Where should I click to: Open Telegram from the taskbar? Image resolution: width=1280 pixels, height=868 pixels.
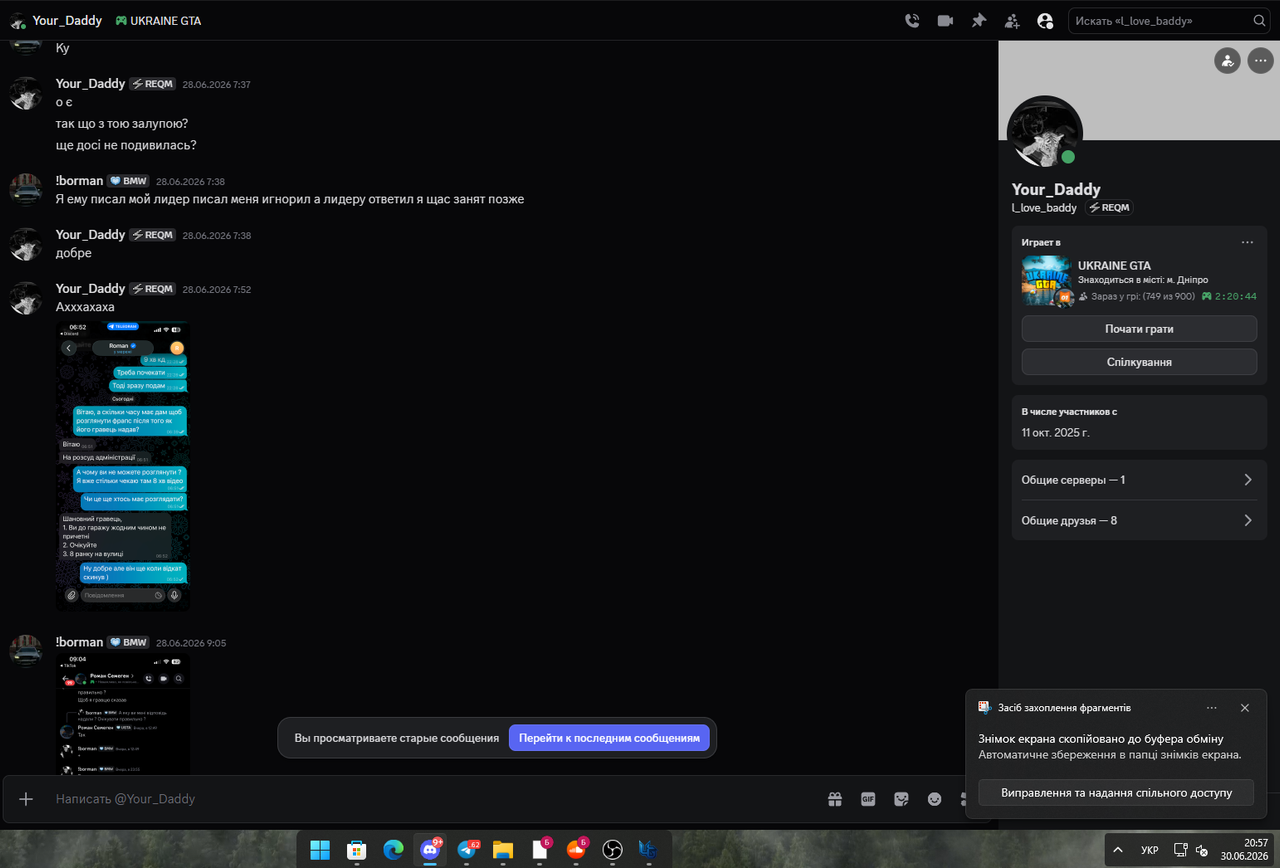tap(467, 850)
